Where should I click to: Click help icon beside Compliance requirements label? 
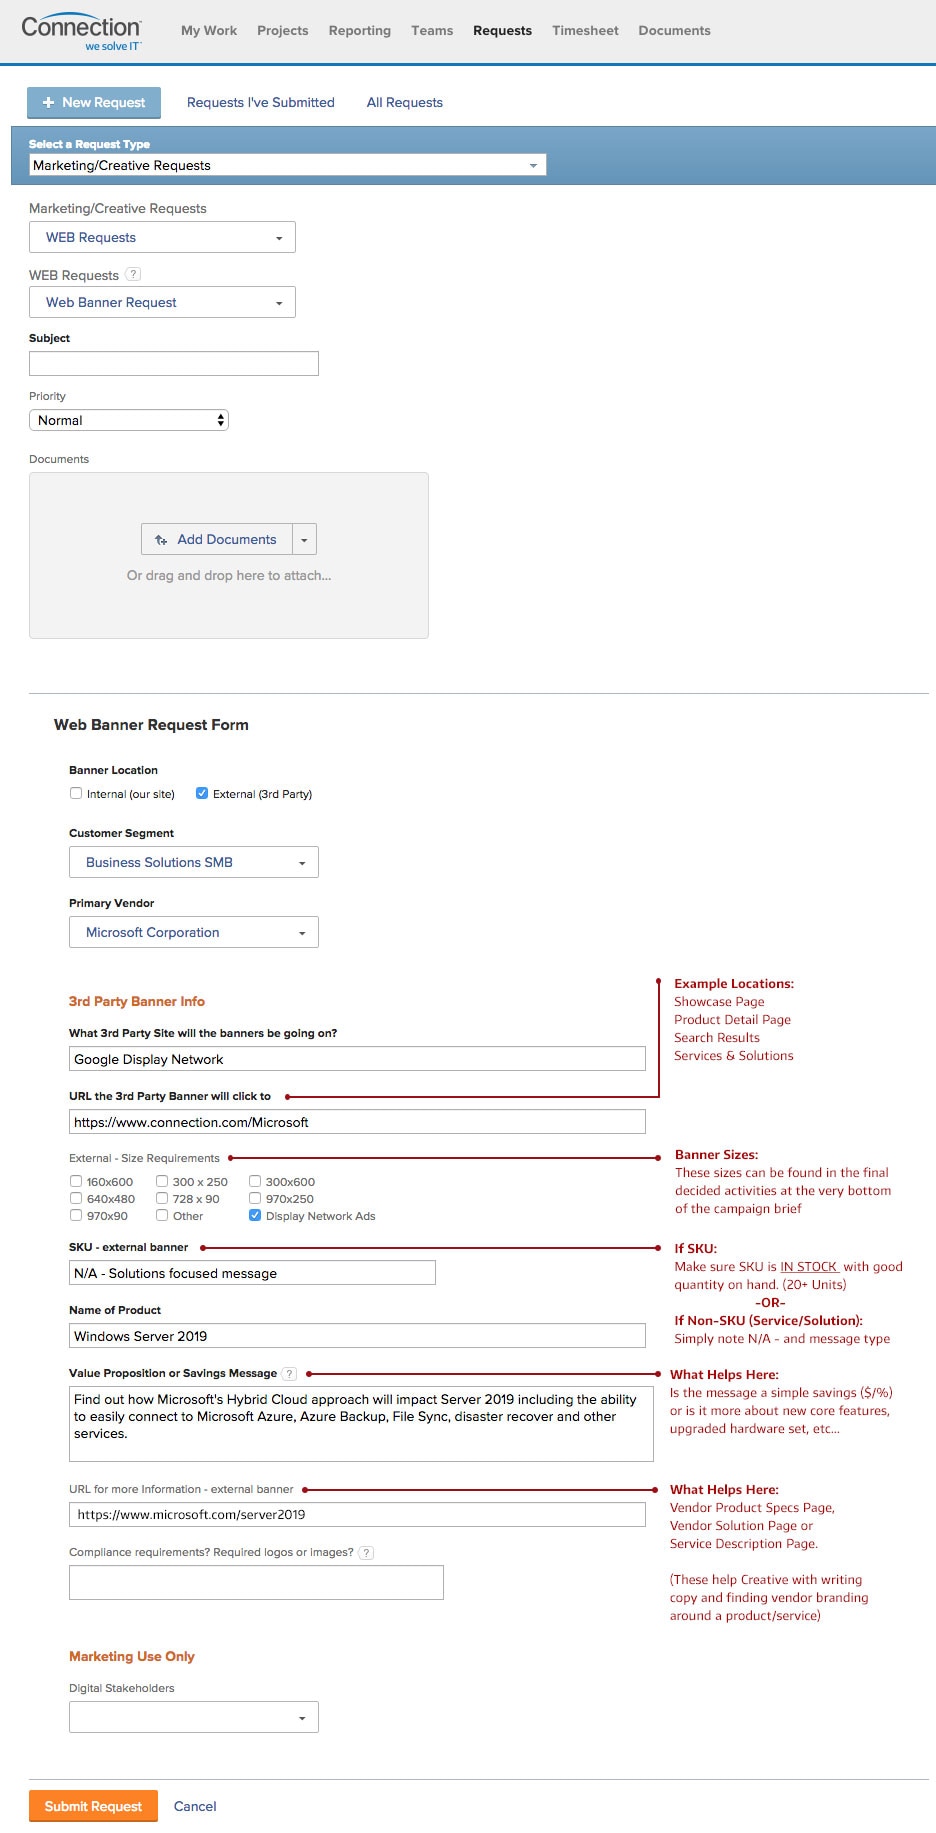tap(367, 1553)
